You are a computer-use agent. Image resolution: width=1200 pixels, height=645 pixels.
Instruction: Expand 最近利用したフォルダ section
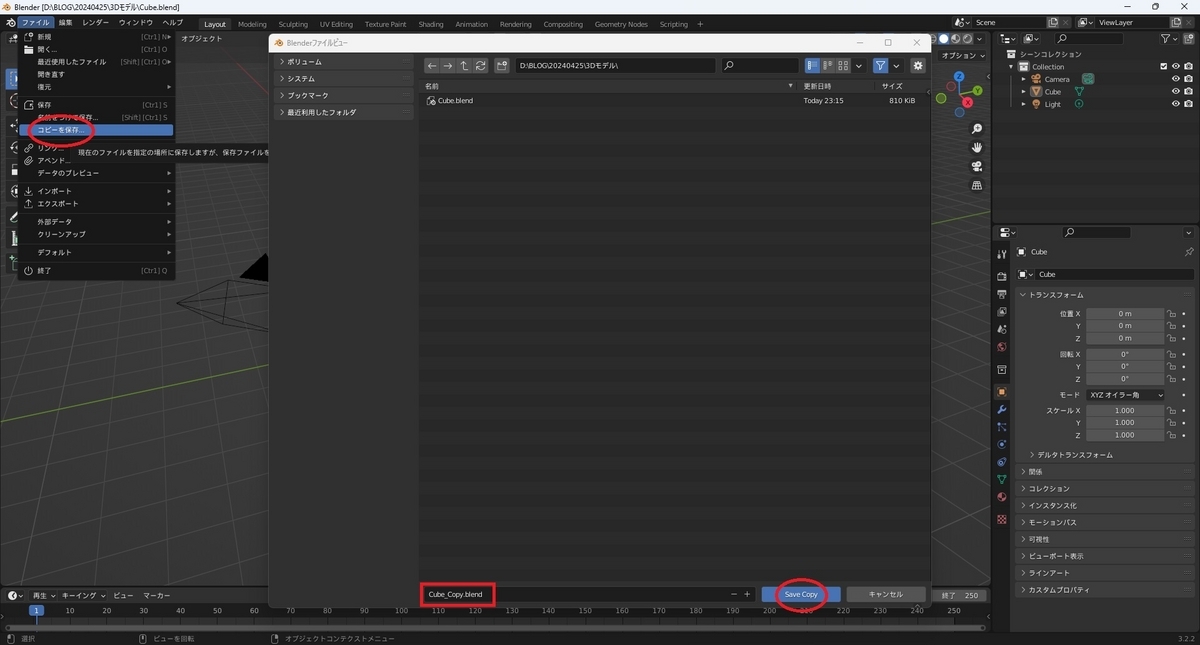click(x=343, y=113)
